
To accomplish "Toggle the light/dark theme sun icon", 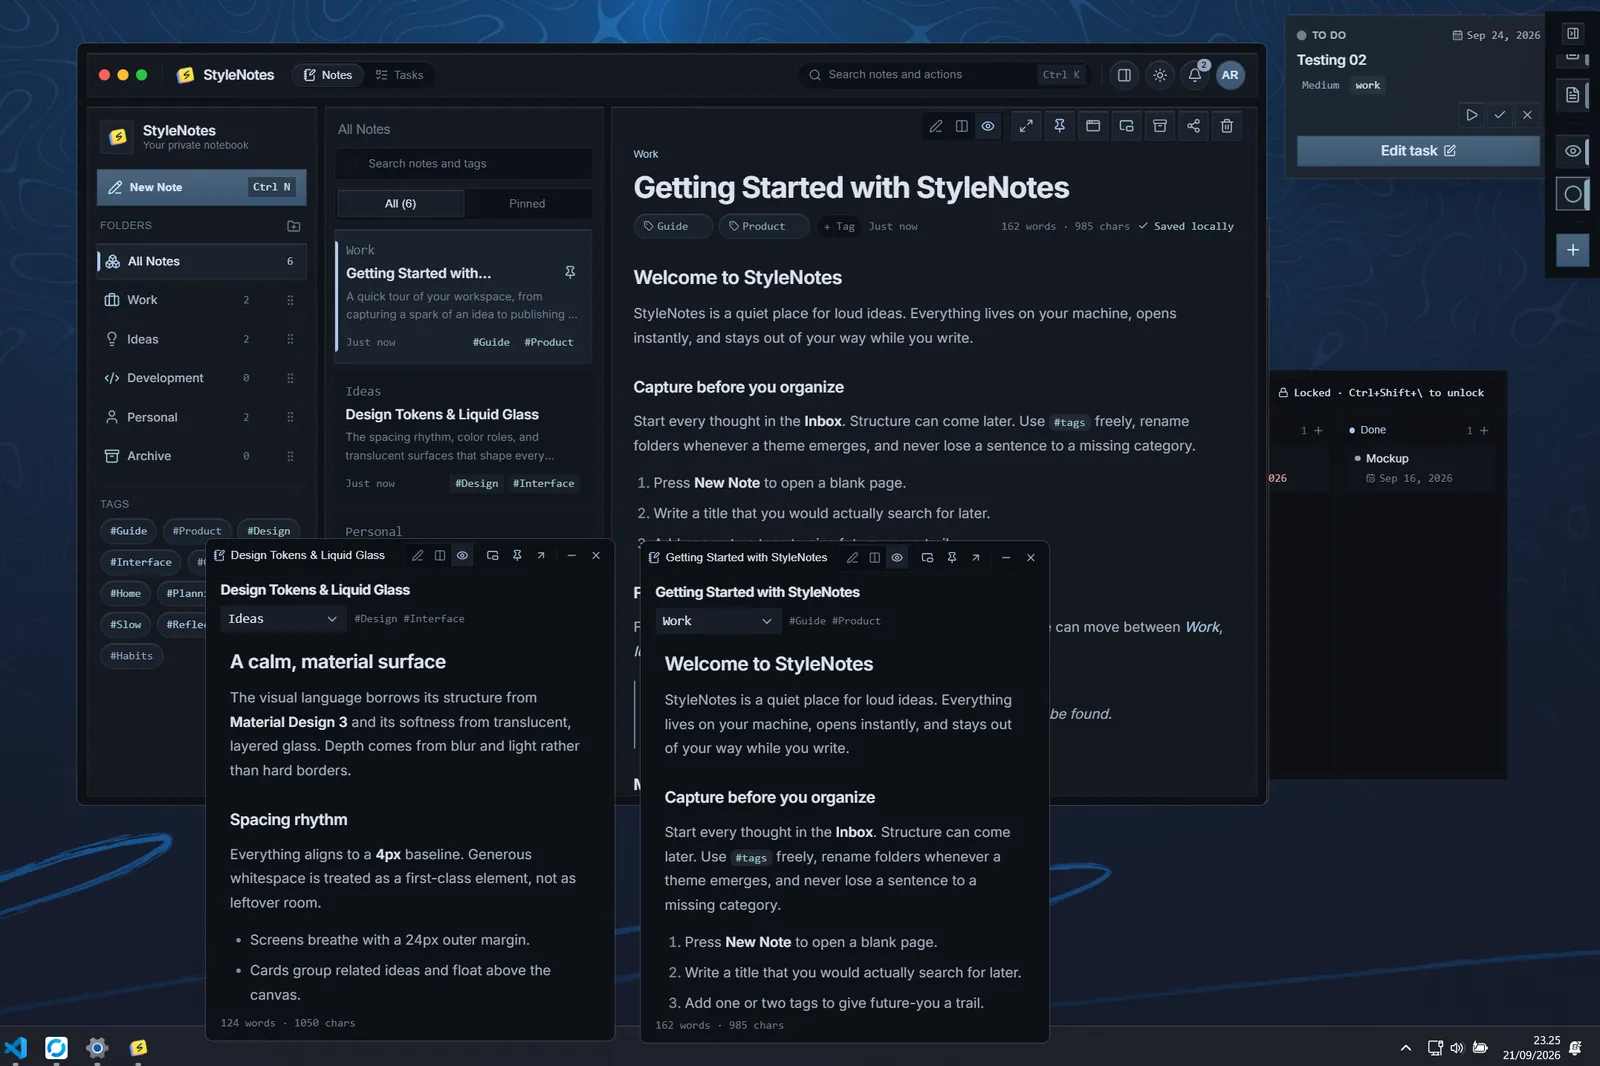I will pos(1160,75).
